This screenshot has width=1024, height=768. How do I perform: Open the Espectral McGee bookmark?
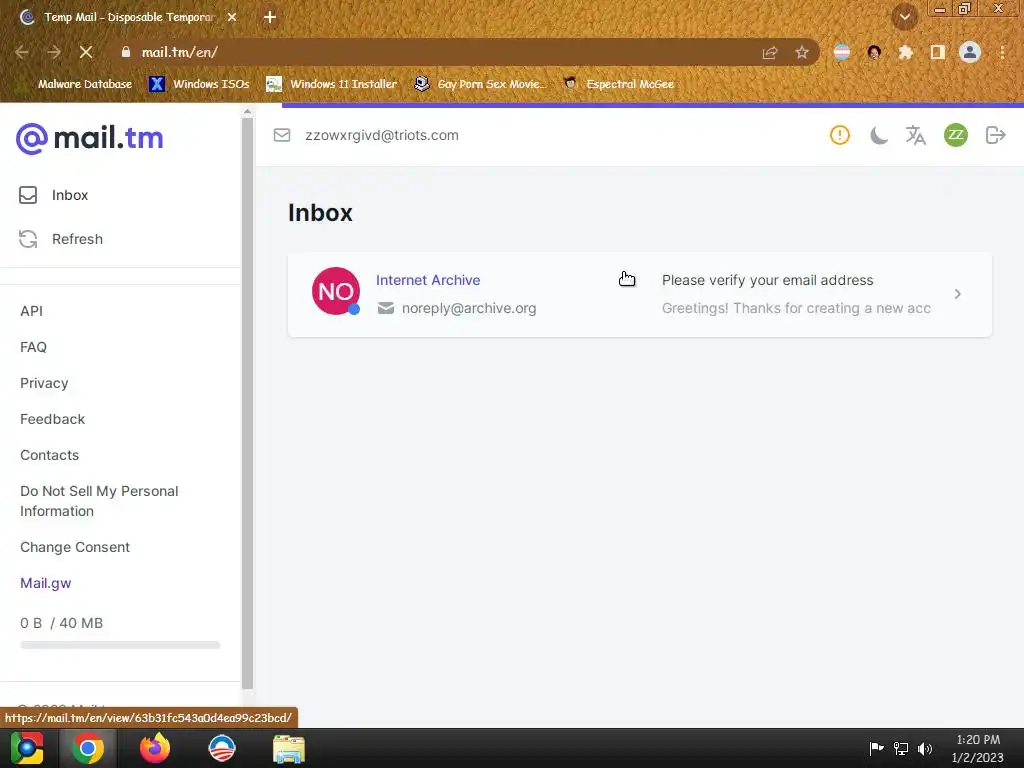pos(618,84)
